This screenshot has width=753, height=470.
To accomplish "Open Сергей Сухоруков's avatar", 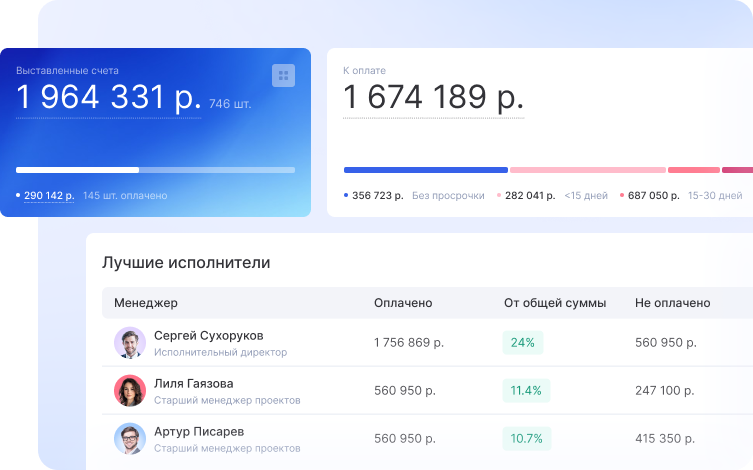I will coord(130,343).
